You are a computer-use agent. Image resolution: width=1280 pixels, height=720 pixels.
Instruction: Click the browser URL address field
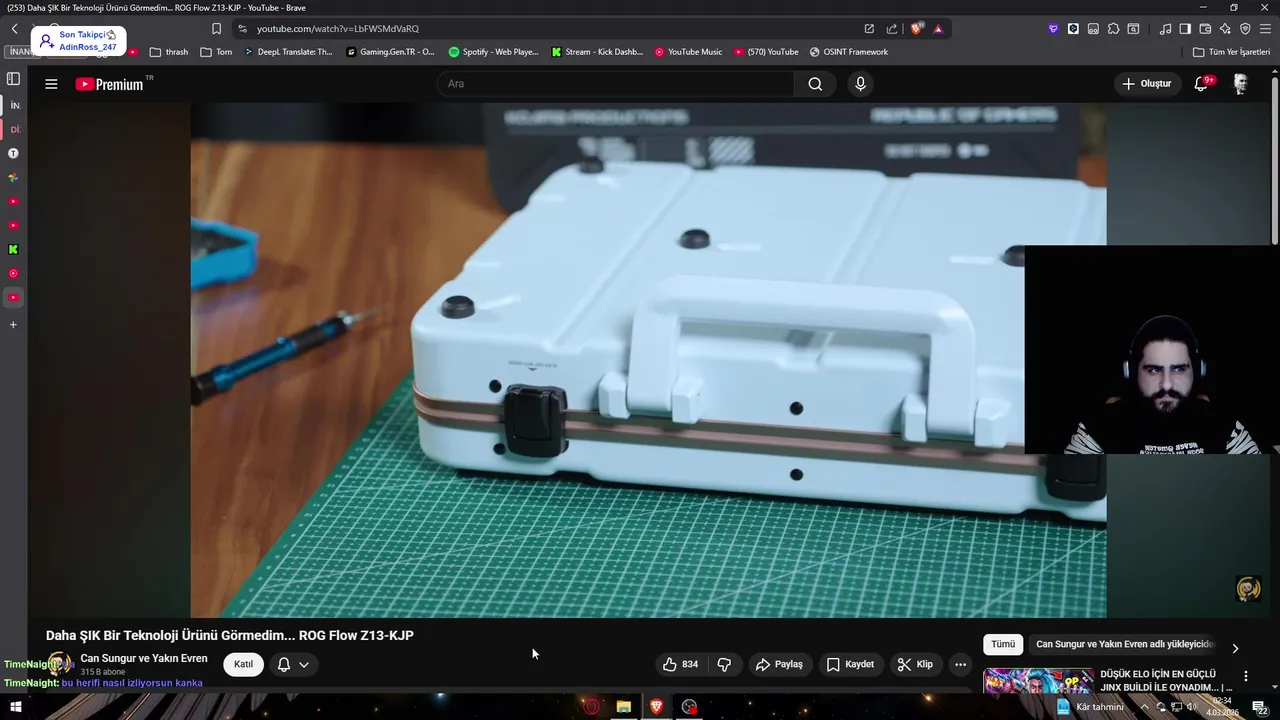550,29
